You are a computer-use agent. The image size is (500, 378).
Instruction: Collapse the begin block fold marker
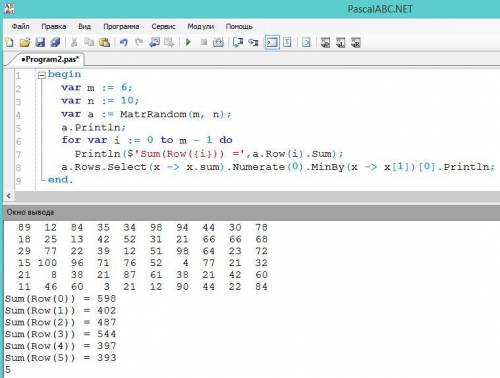tap(42, 75)
